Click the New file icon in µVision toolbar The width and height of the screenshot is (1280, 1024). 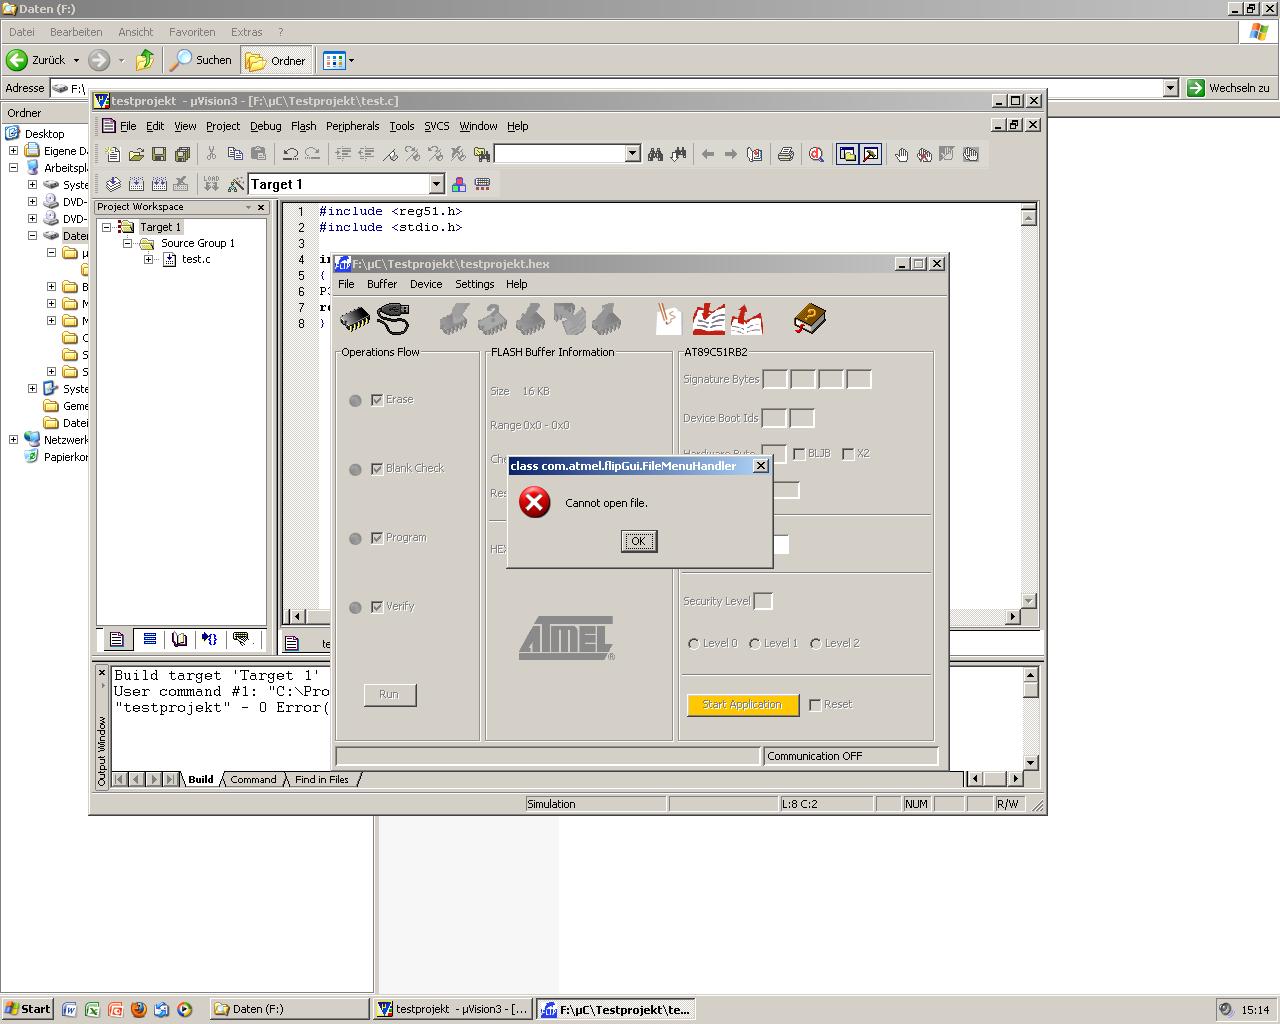(x=113, y=154)
